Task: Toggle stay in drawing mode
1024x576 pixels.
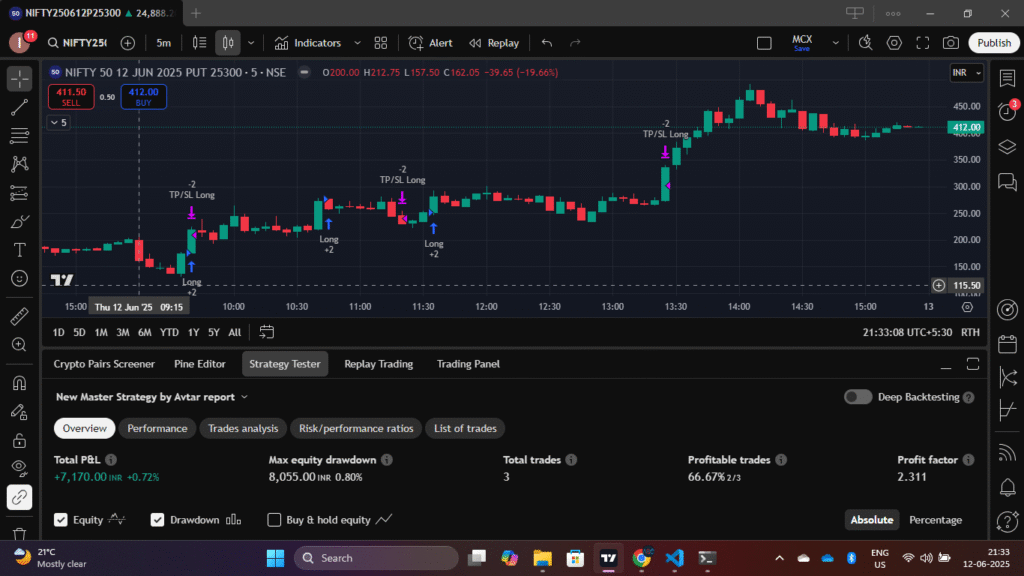Action: [x=20, y=412]
